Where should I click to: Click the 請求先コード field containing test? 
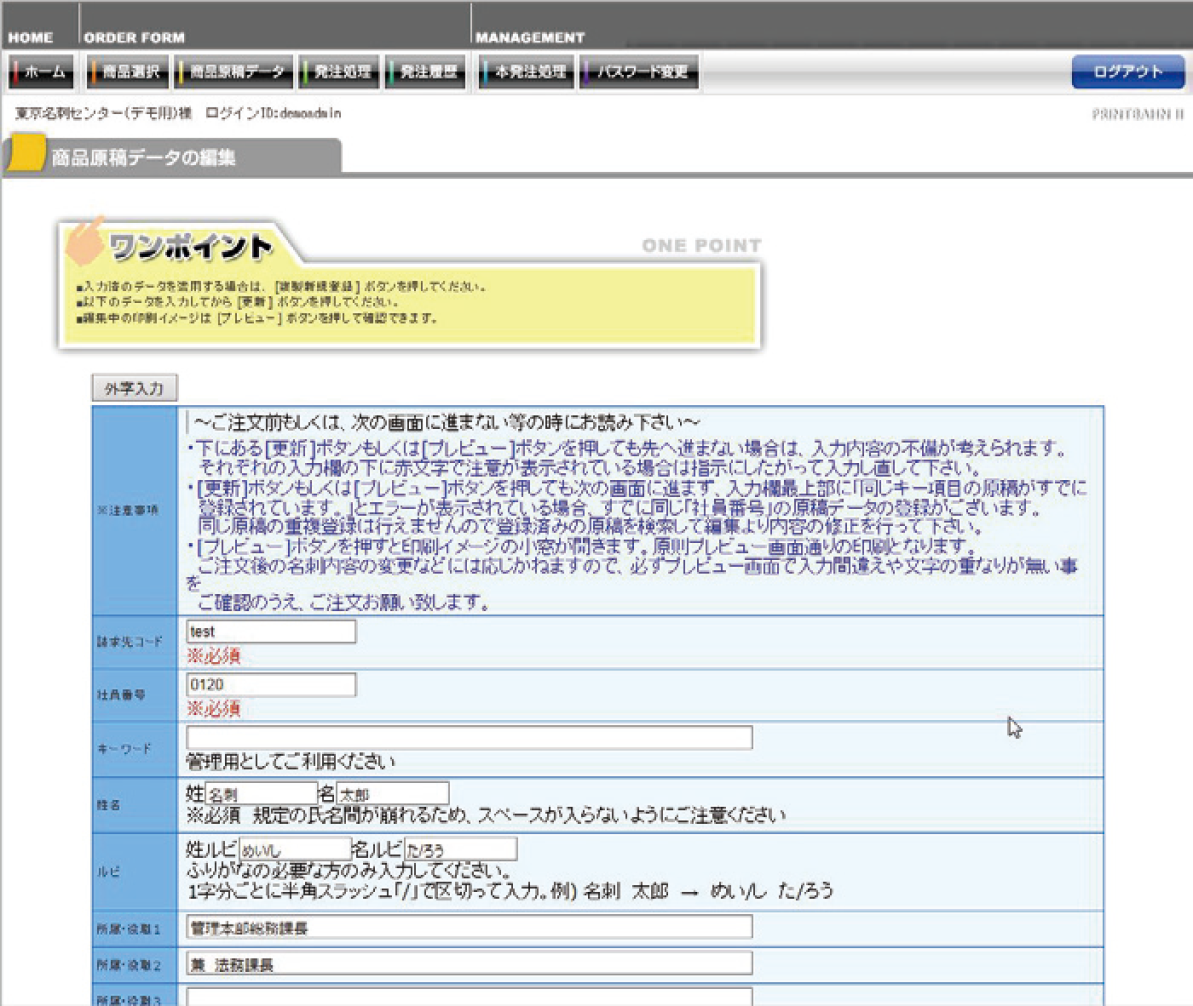271,632
